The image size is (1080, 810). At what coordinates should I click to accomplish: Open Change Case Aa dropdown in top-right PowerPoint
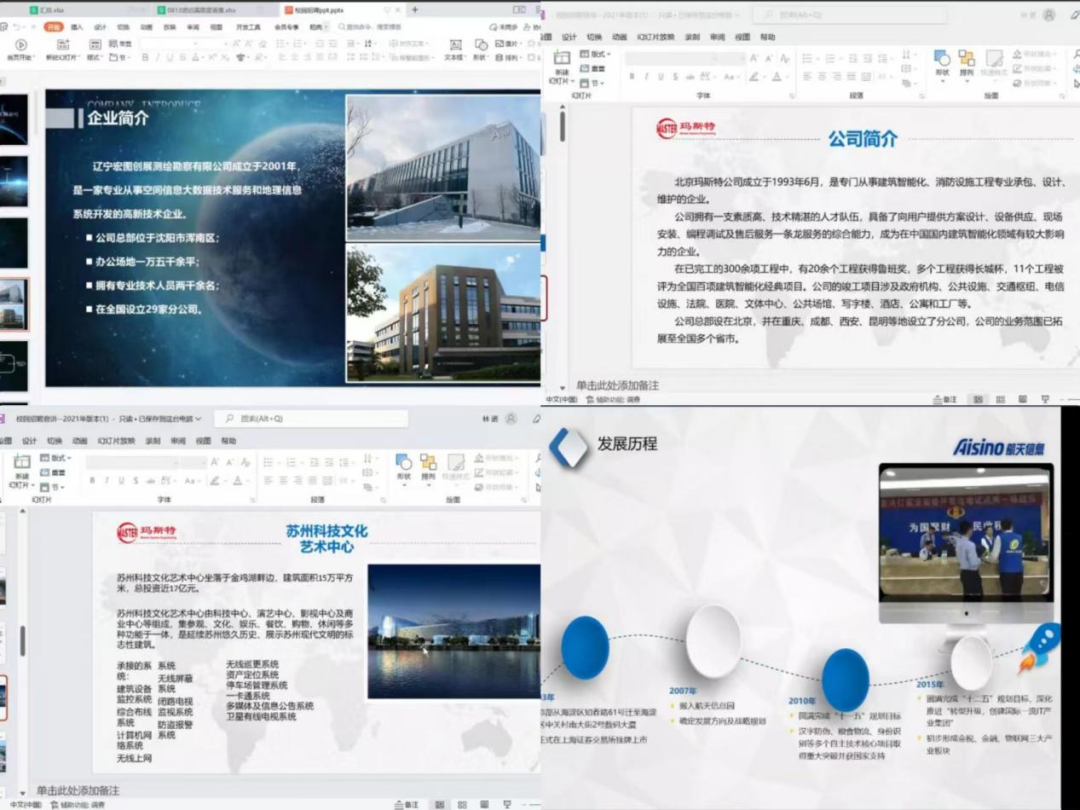coord(731,76)
